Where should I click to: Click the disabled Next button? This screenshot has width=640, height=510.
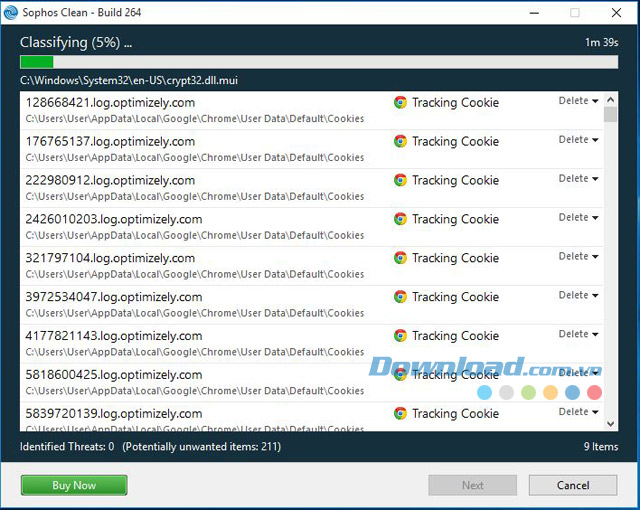point(473,485)
